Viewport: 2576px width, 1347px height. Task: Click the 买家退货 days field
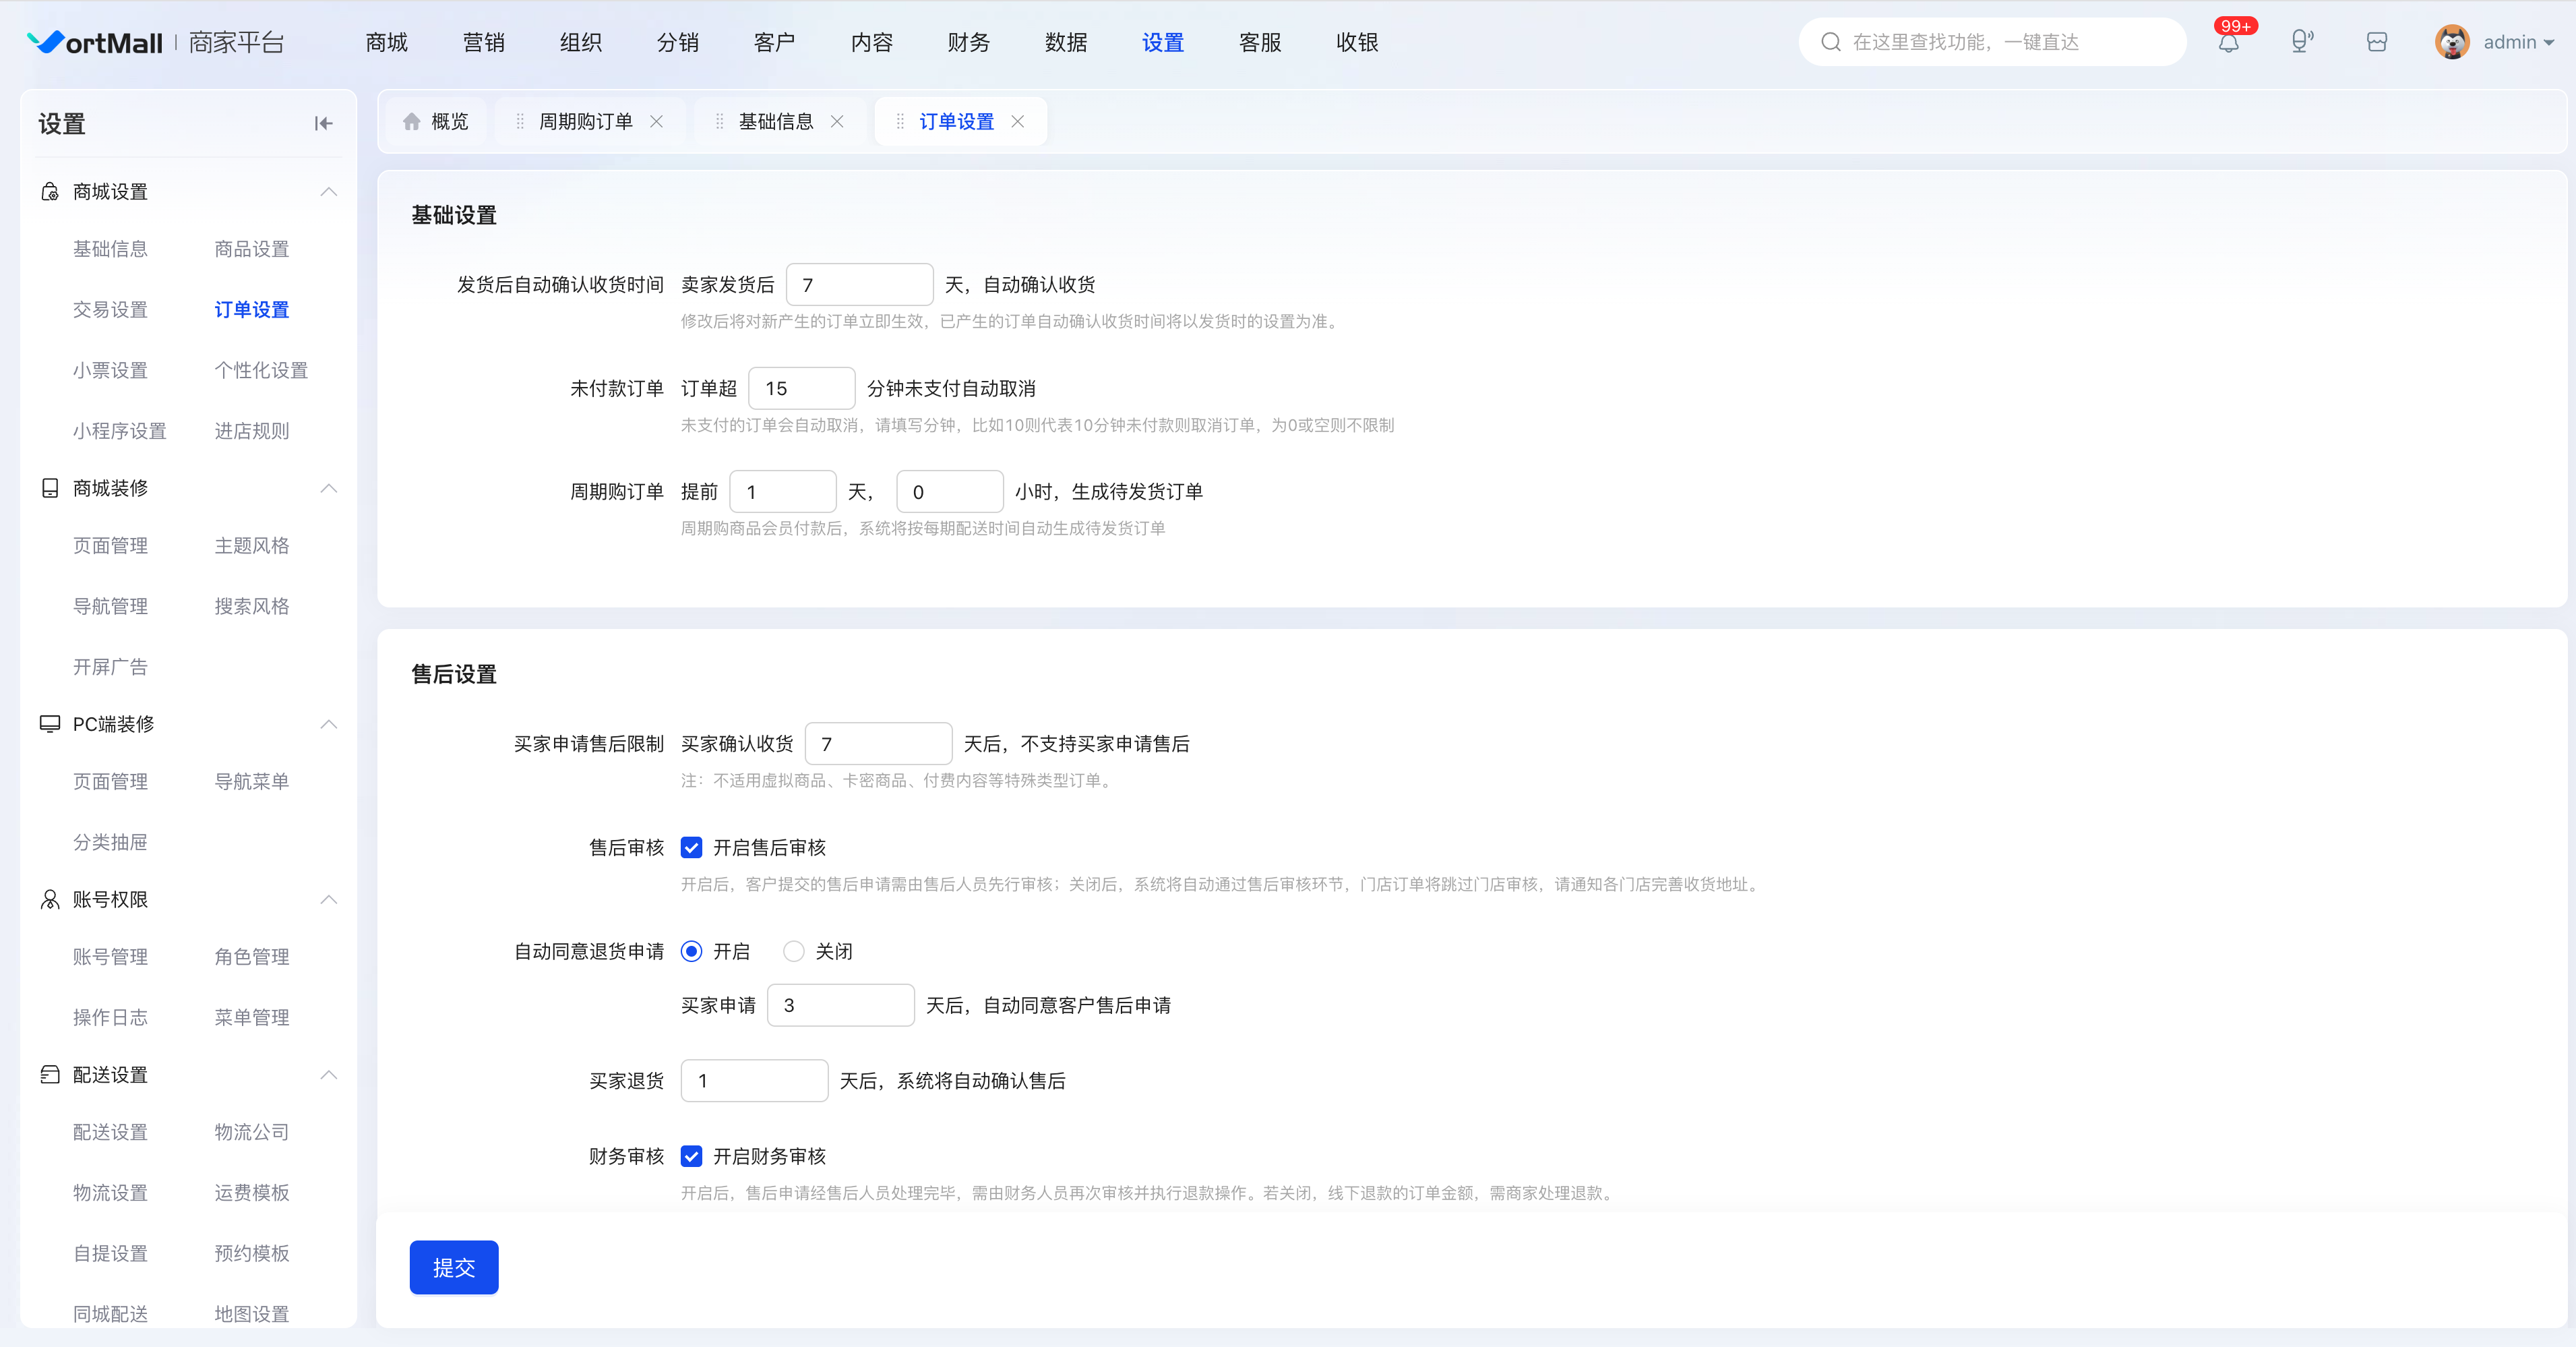755,1081
